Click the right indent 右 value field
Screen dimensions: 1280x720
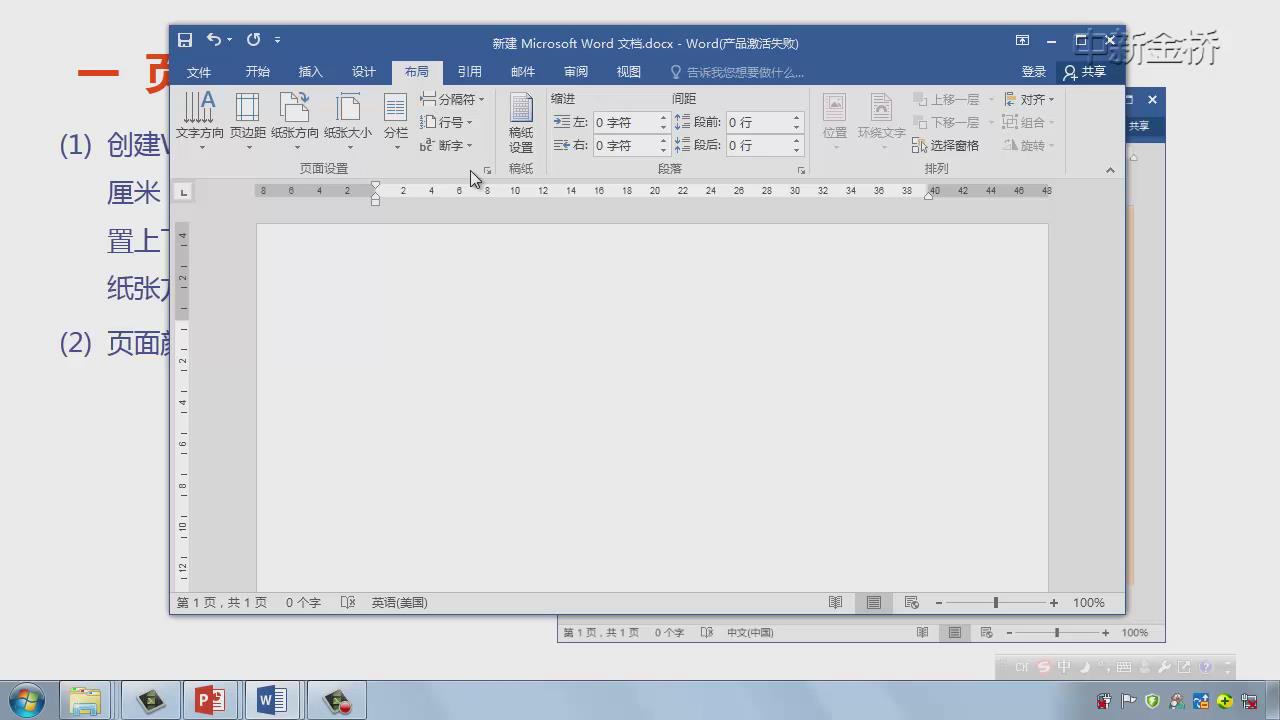pos(625,145)
